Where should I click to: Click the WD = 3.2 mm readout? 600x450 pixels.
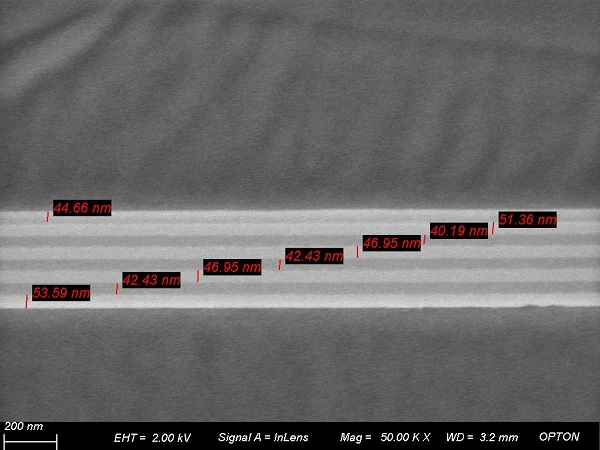484,438
